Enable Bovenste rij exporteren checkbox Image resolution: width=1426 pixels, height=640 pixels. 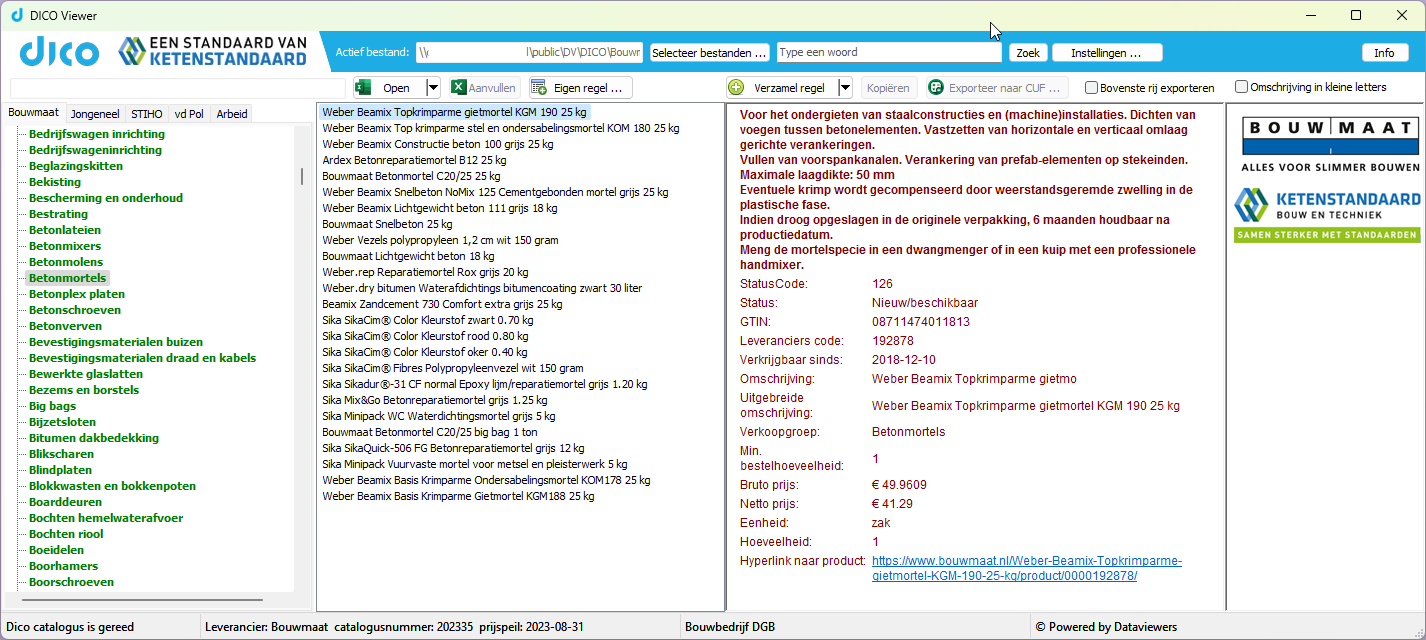(1091, 88)
